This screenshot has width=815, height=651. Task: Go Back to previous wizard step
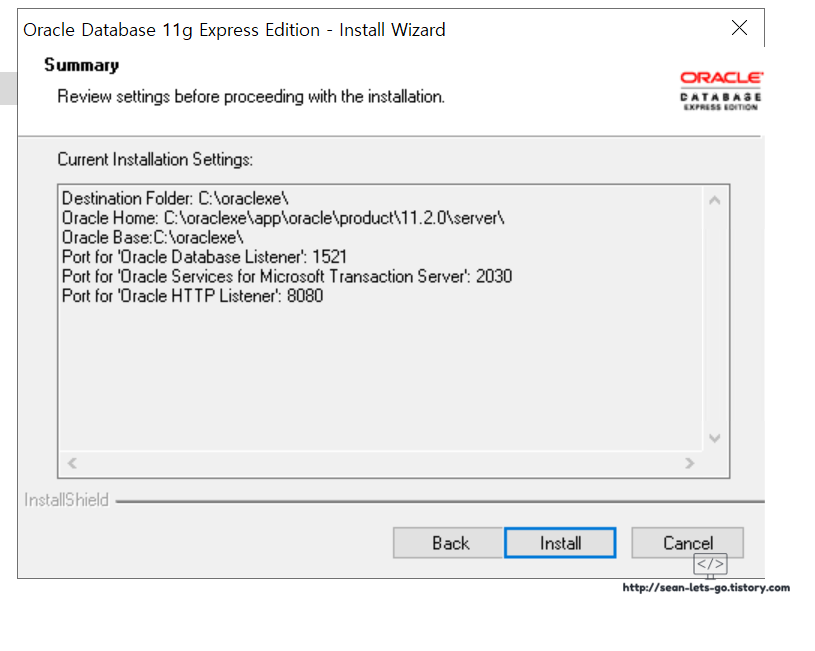tap(448, 543)
